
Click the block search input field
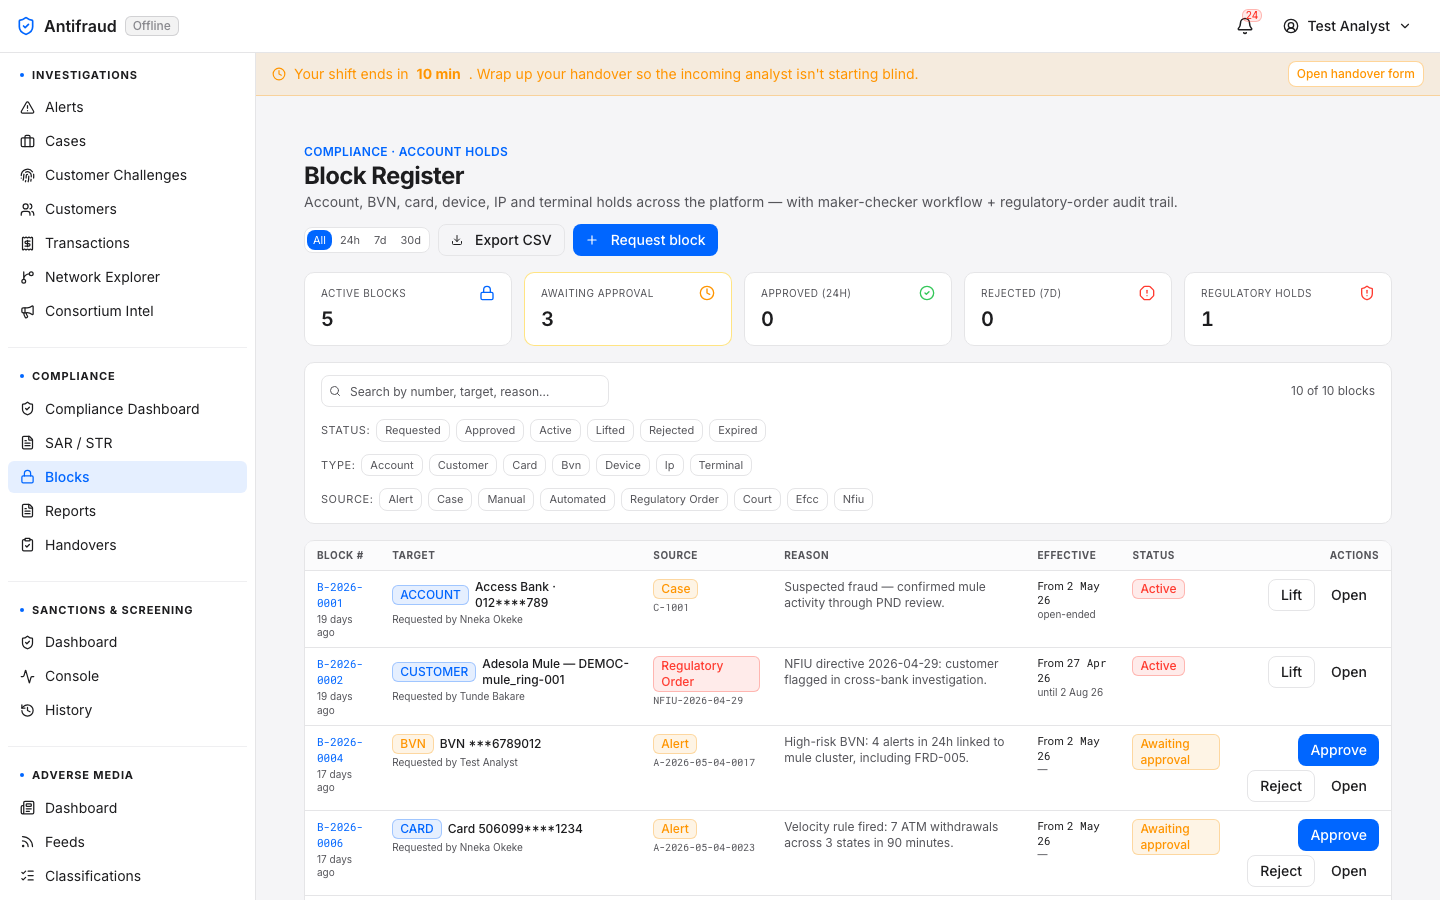coord(465,391)
